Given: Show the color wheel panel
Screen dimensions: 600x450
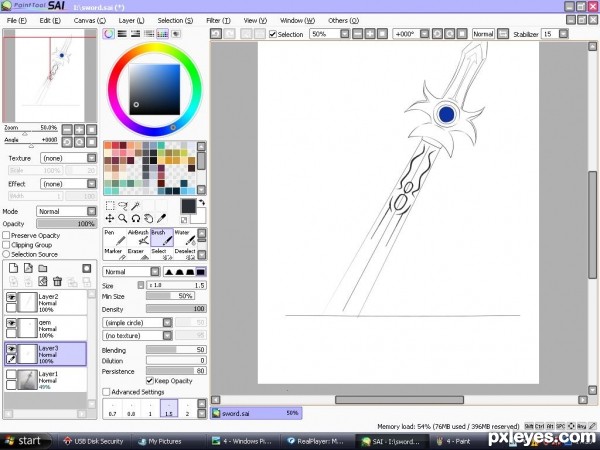Looking at the screenshot, I should point(109,34).
